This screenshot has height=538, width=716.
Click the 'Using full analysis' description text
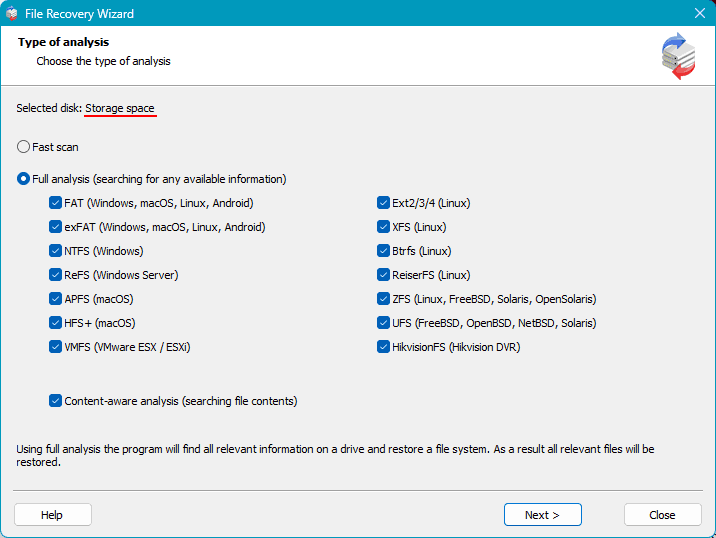pos(335,455)
